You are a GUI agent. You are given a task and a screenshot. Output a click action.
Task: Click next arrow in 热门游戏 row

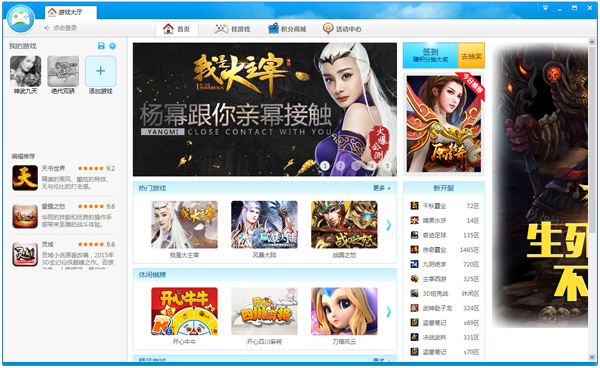click(x=388, y=225)
